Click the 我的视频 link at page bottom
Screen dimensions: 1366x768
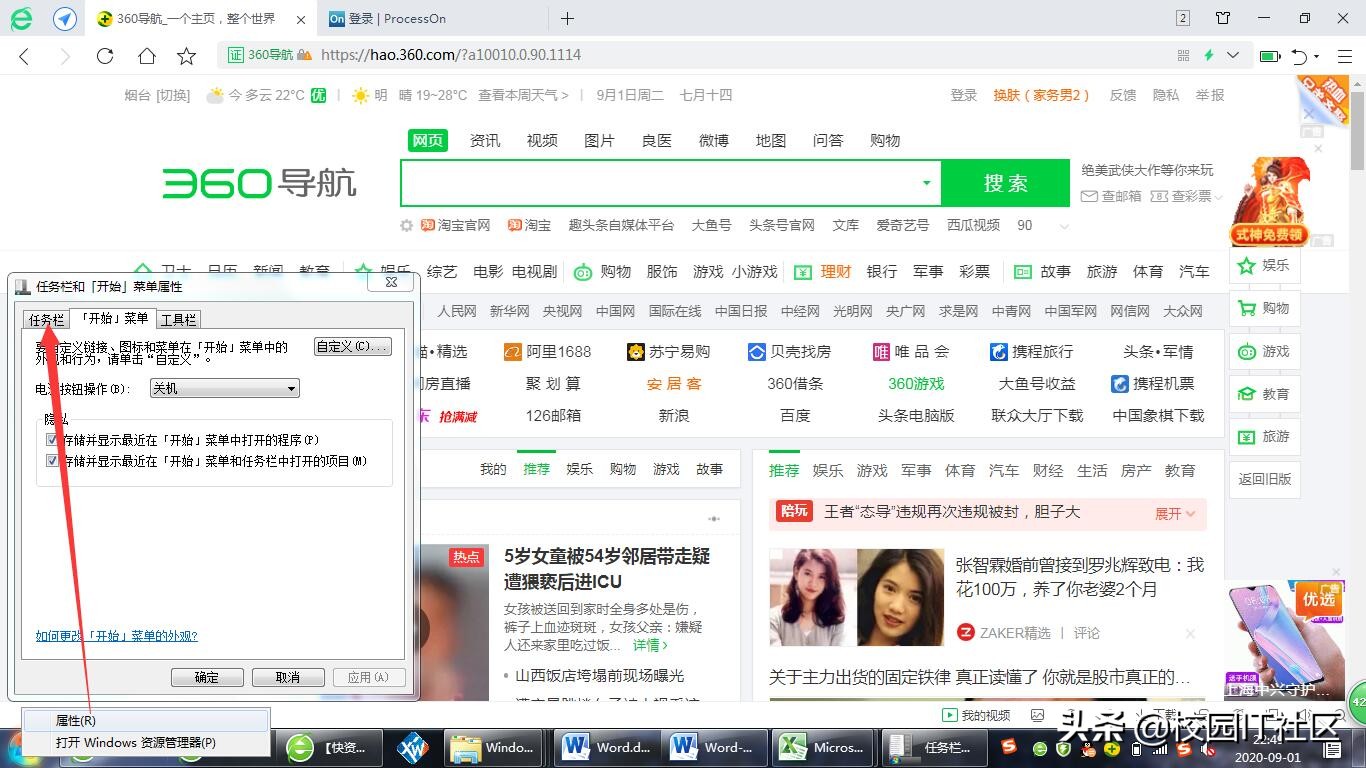point(976,715)
